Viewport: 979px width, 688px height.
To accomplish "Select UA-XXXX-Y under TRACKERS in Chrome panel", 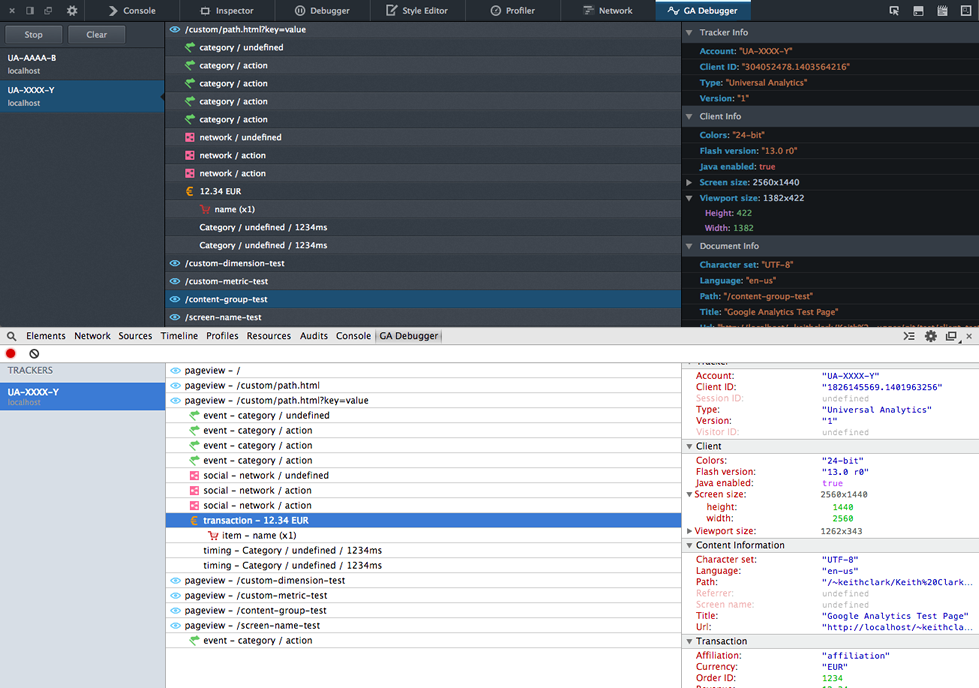I will pyautogui.click(x=82, y=396).
